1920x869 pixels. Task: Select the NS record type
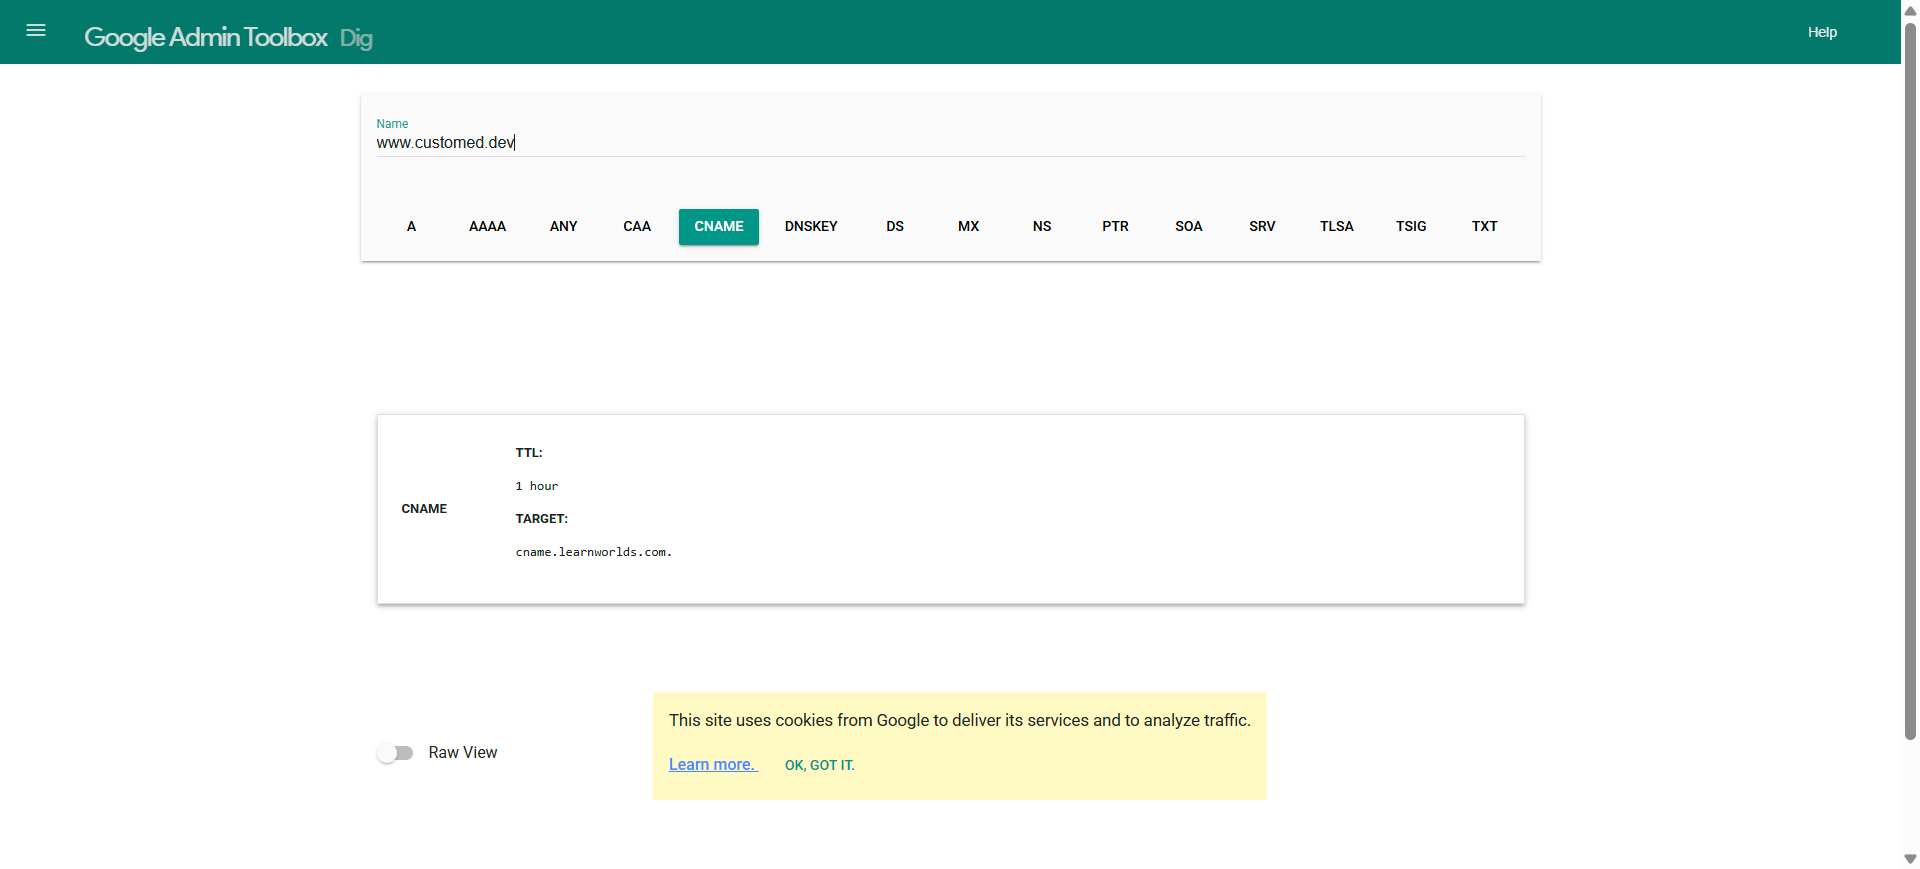(1042, 227)
